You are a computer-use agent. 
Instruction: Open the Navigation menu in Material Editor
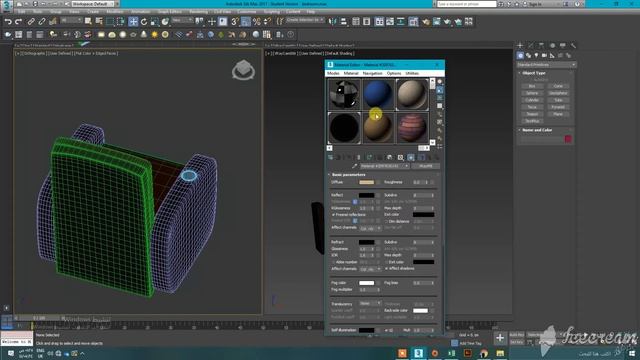click(x=373, y=73)
